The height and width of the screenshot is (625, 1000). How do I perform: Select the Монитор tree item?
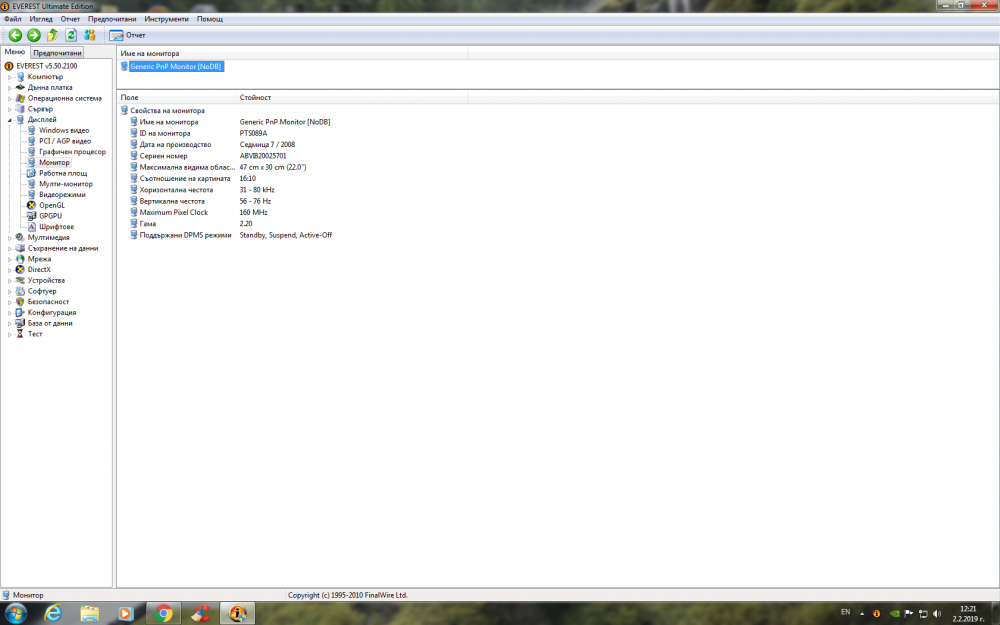54,163
